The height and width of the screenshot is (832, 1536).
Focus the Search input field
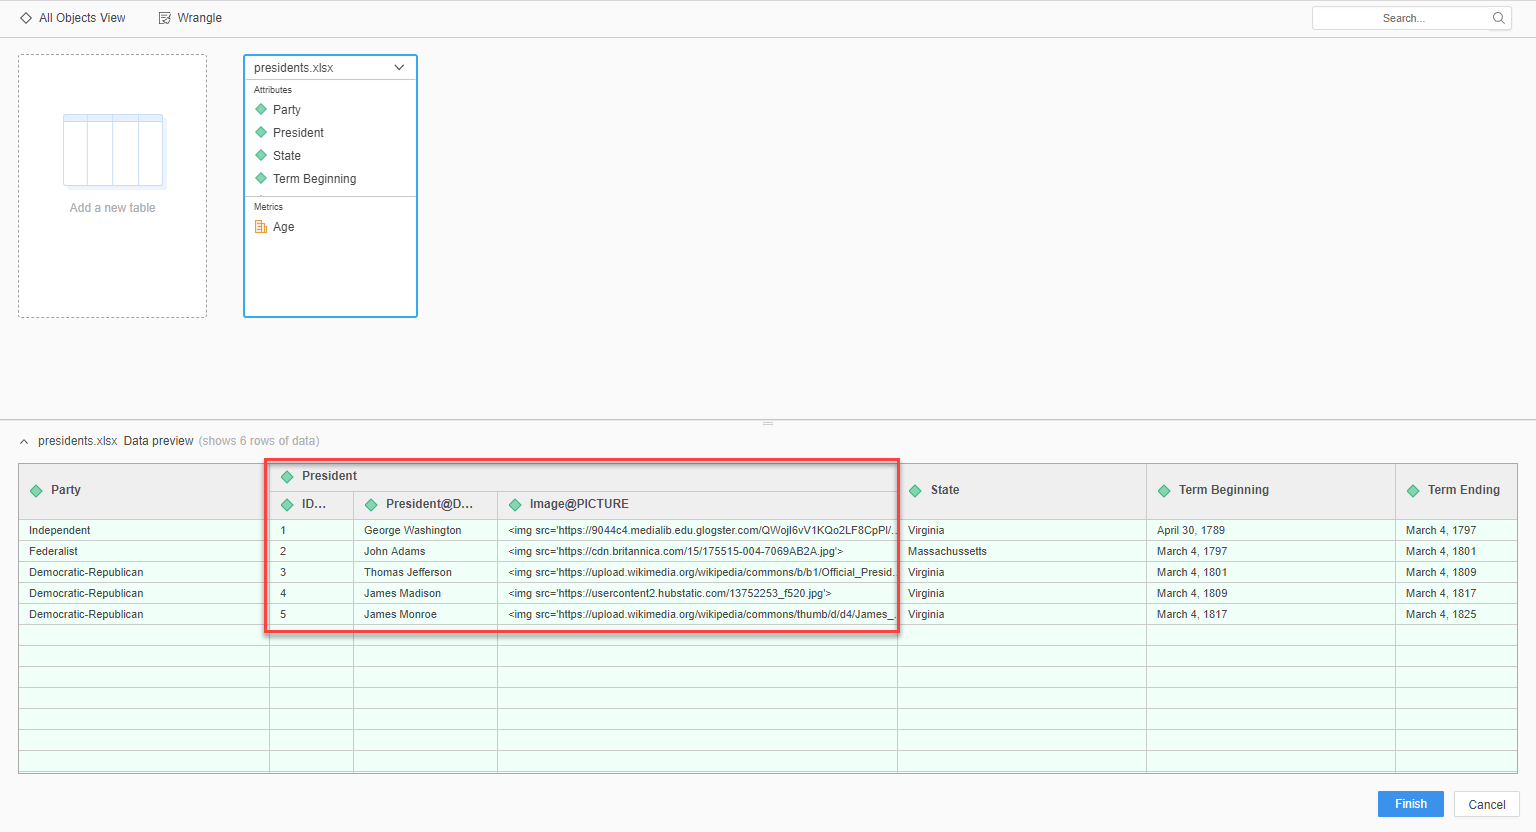(x=1400, y=18)
